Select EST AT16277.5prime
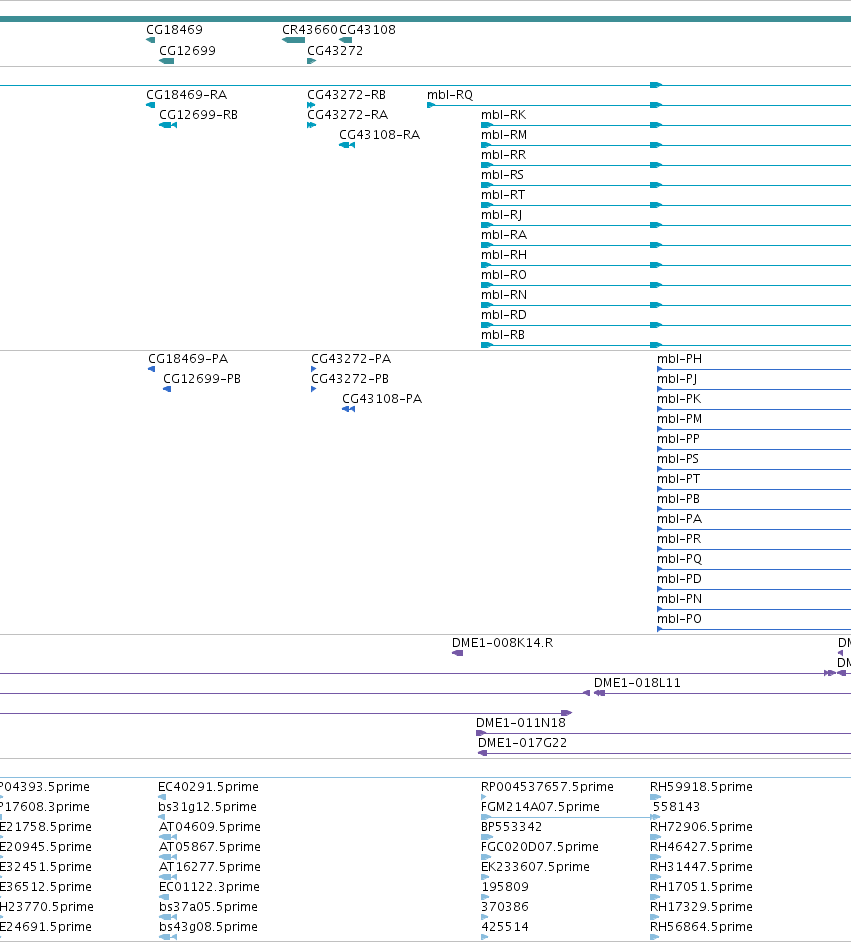Viewport: 851px width, 942px height. coord(210,866)
